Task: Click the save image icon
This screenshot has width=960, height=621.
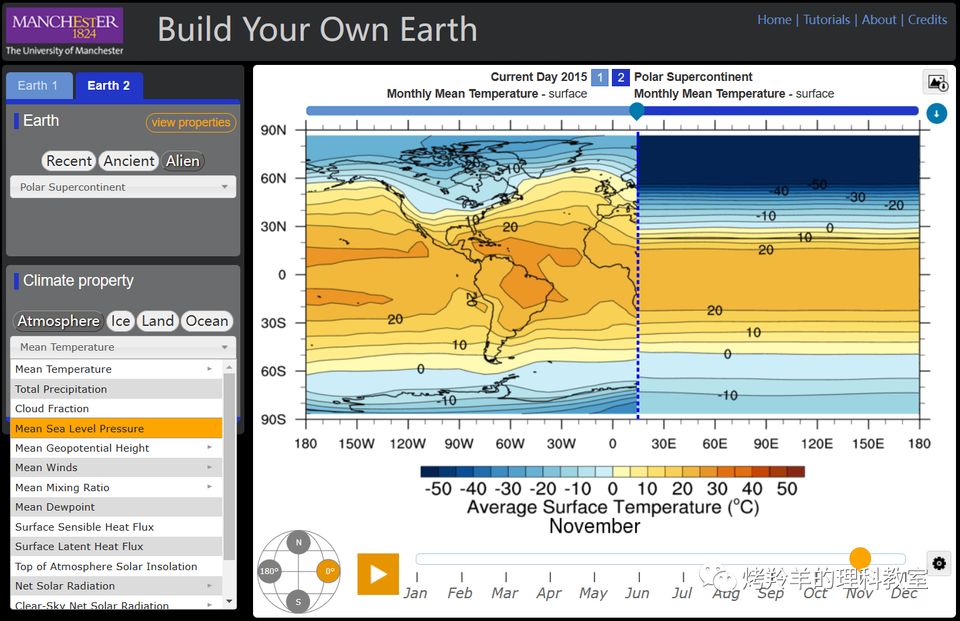Action: click(936, 83)
